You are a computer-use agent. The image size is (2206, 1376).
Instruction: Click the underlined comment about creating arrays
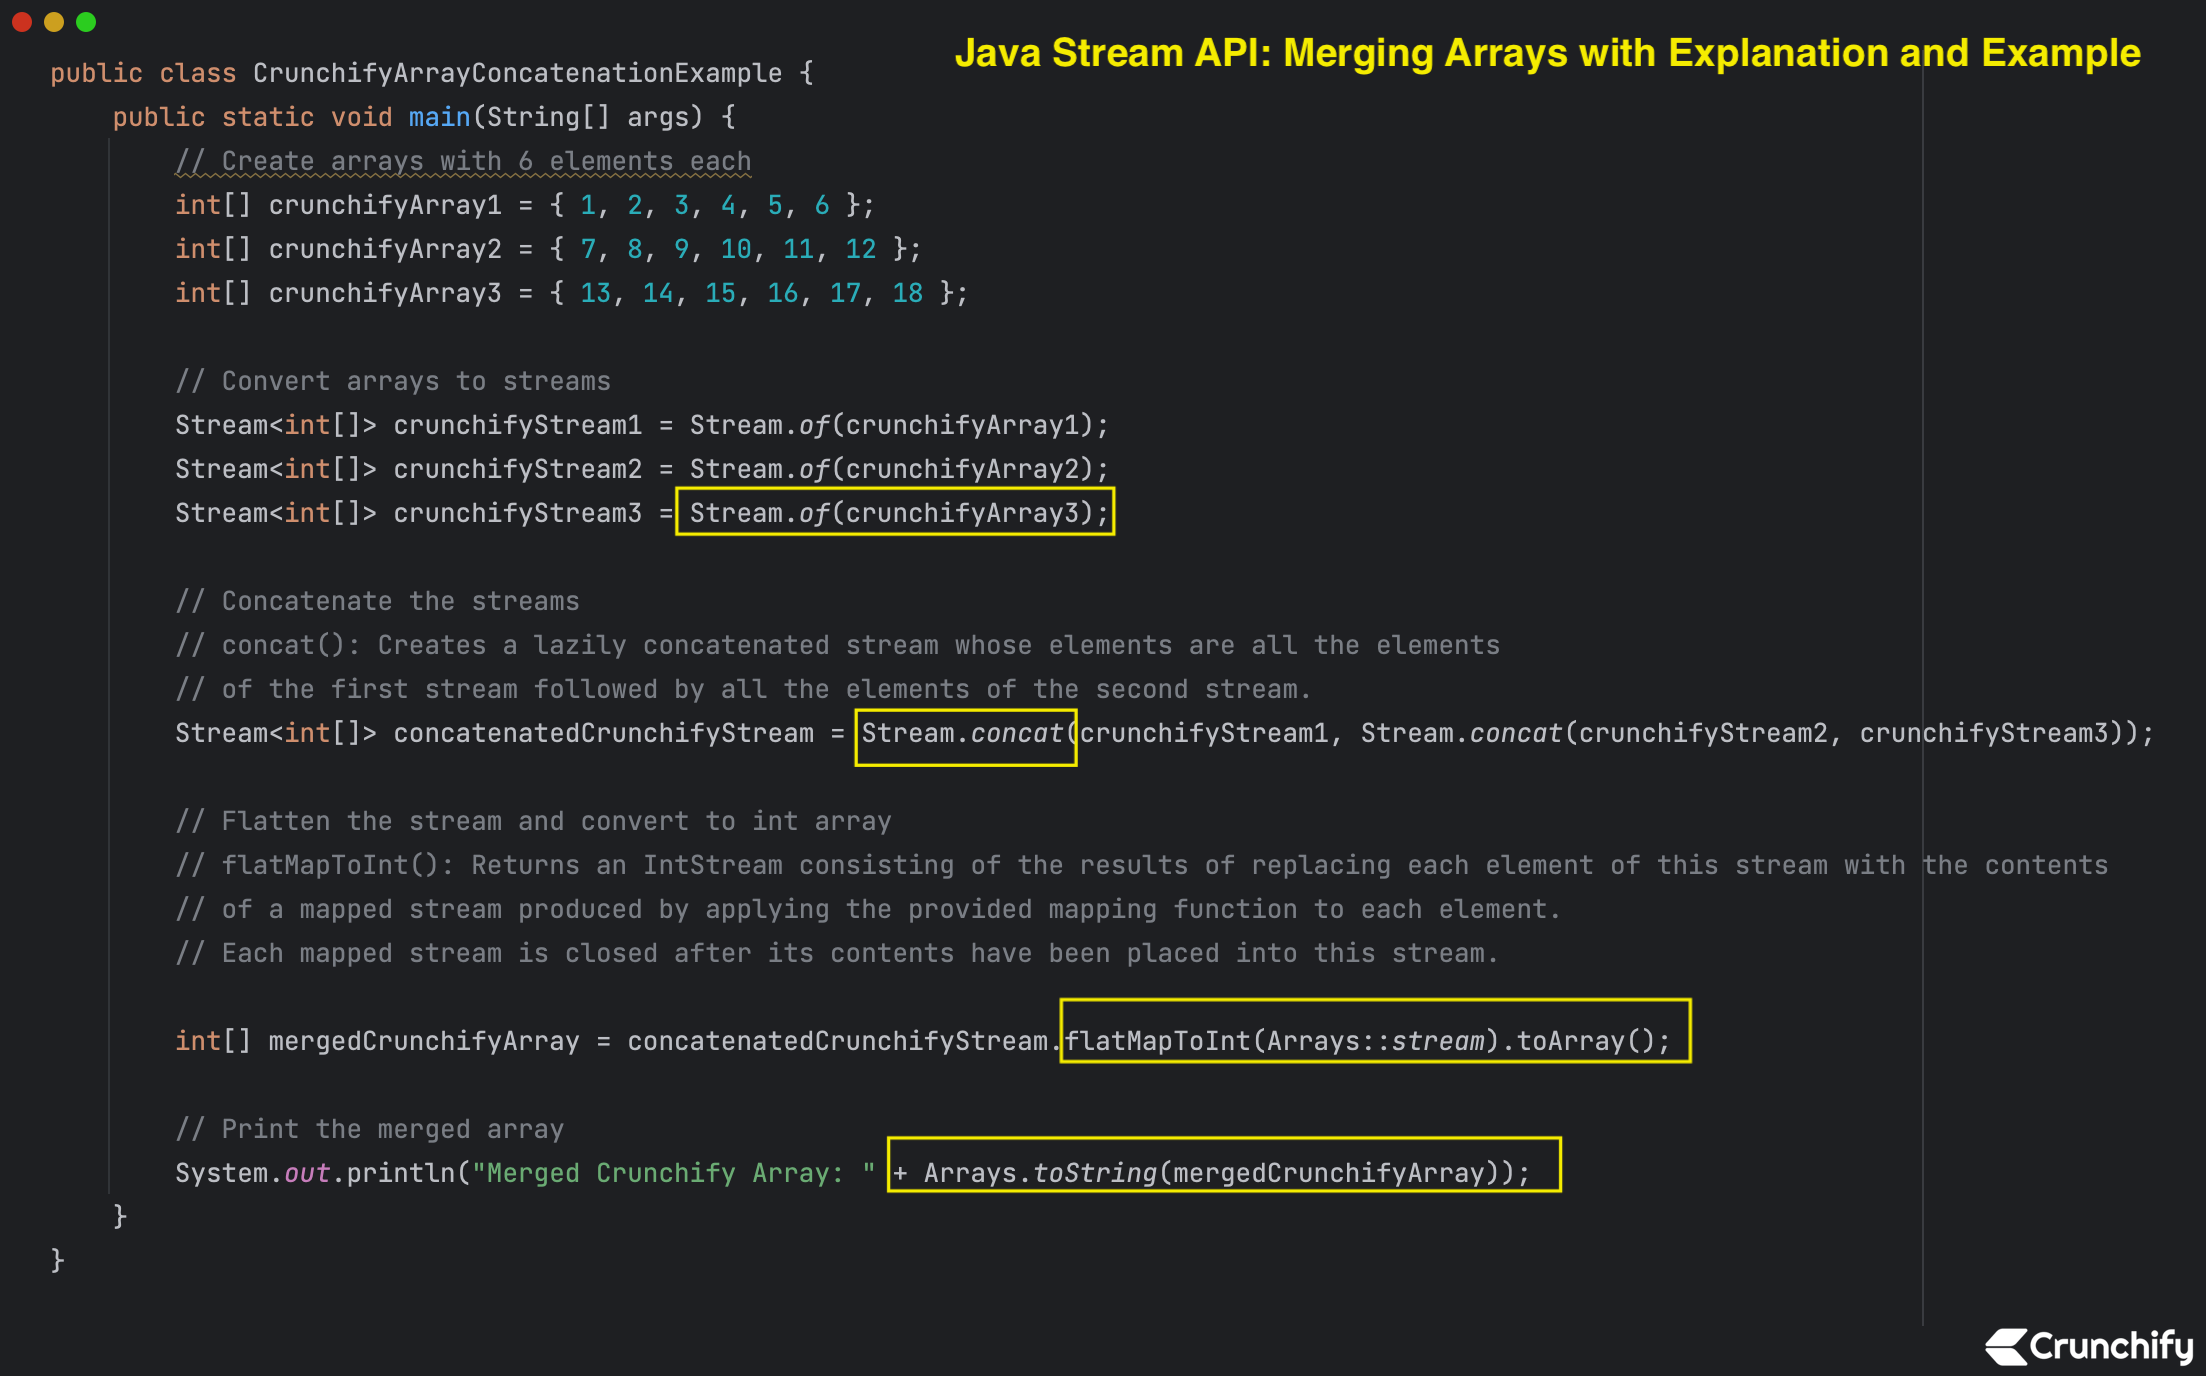463,160
